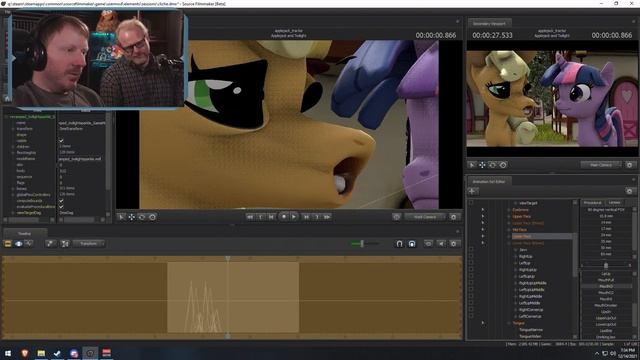The image size is (640, 360).
Task: Select the 24 mm camera preset
Action: point(606,235)
